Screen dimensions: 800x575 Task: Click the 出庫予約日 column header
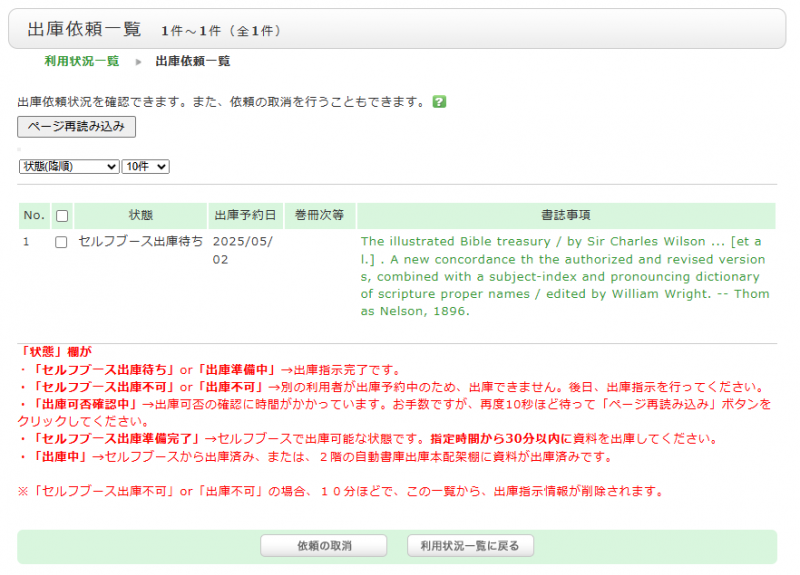[245, 215]
